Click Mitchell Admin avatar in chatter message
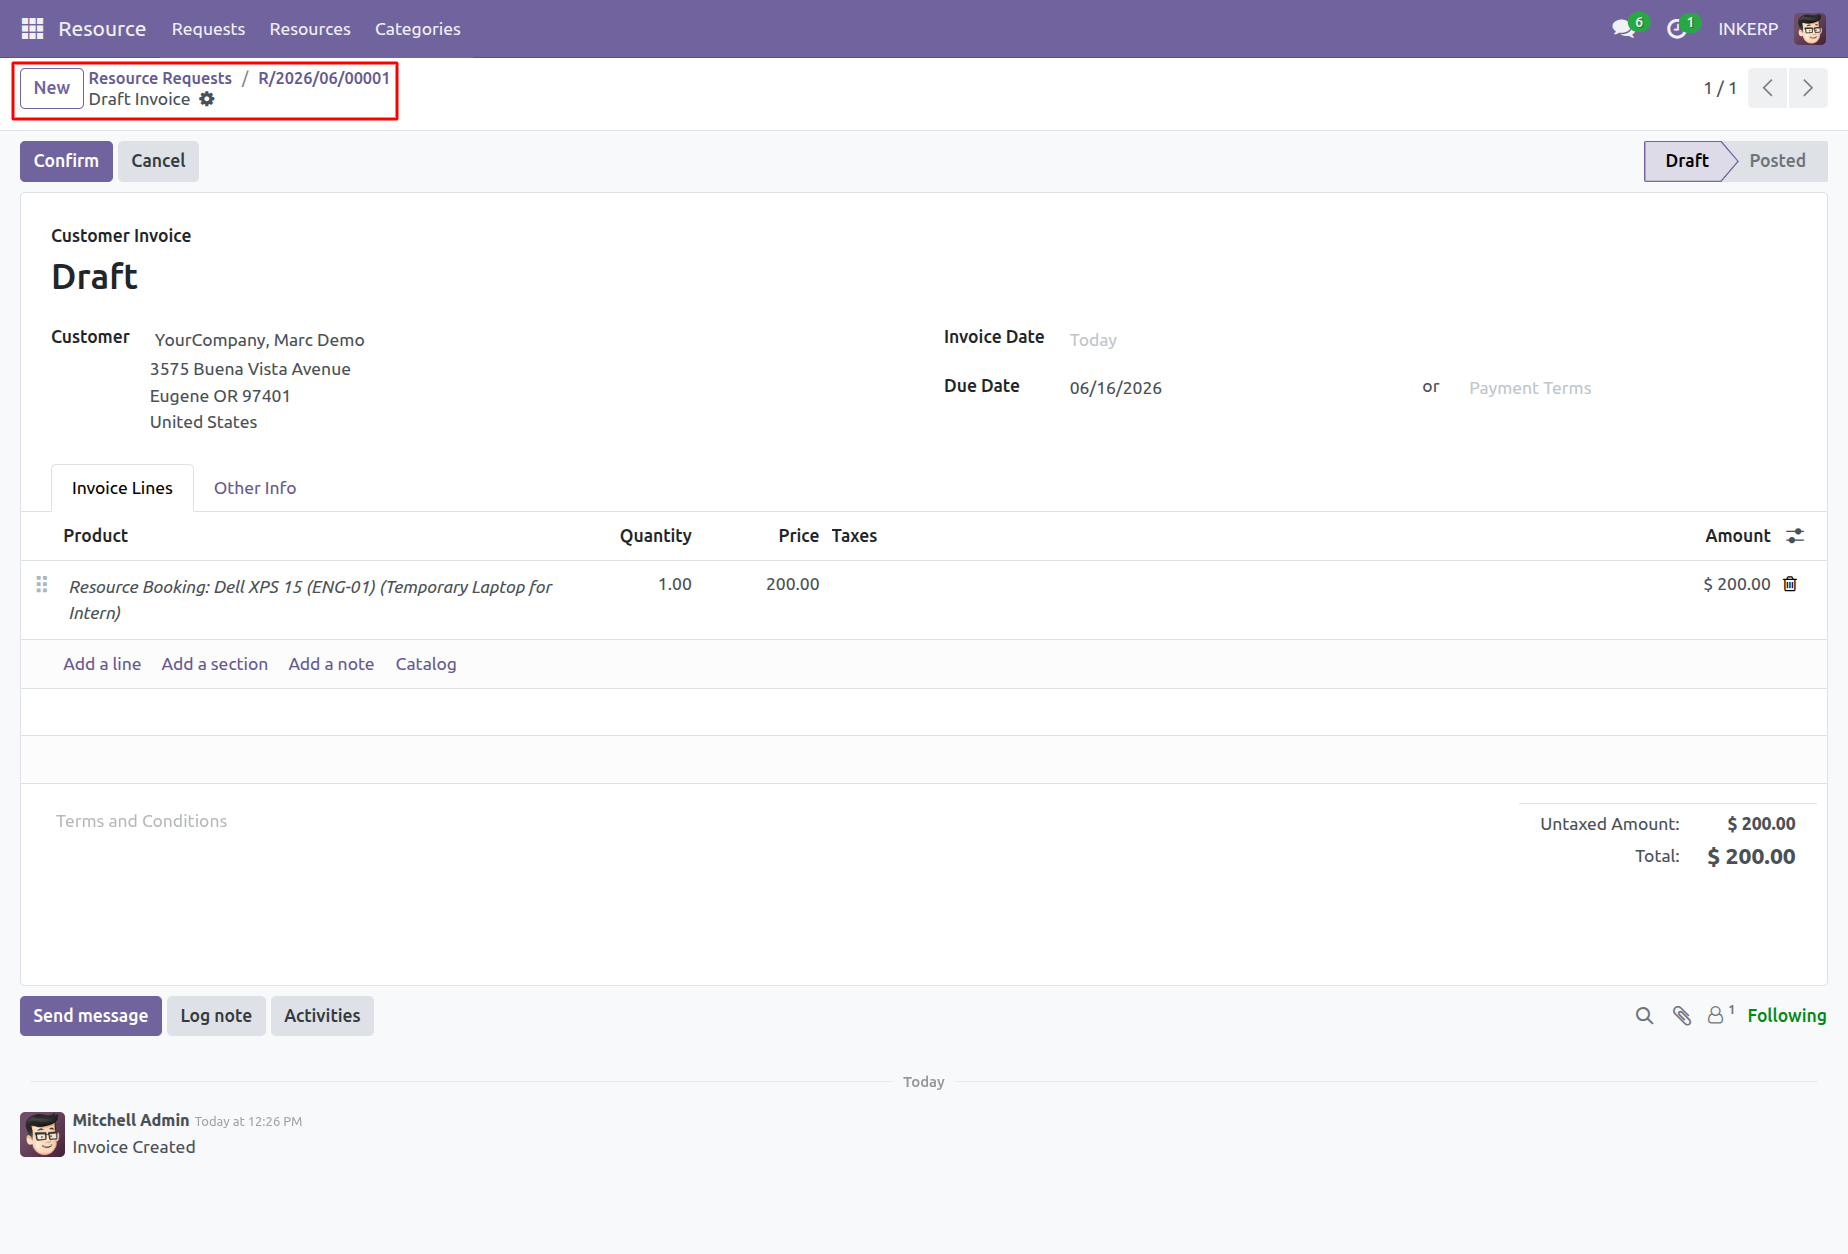Viewport: 1848px width, 1254px height. coord(43,1134)
